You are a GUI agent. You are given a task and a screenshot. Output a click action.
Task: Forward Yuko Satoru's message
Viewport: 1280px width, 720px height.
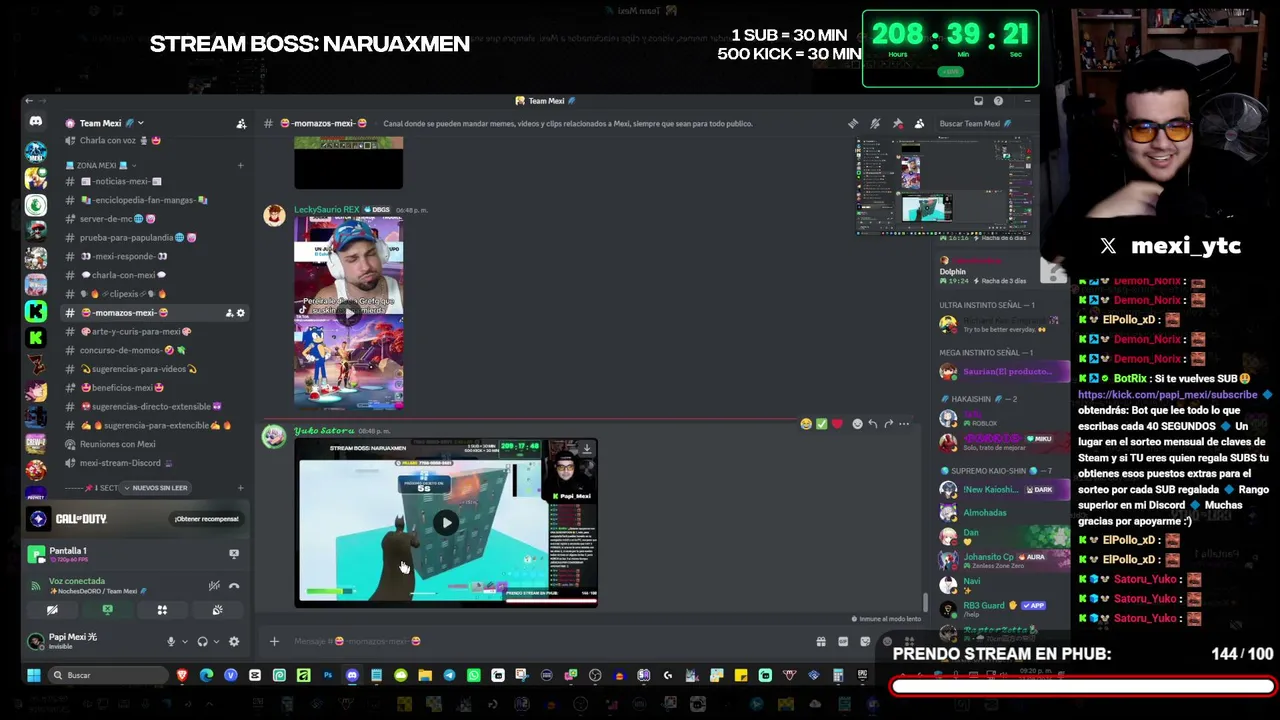click(x=888, y=424)
